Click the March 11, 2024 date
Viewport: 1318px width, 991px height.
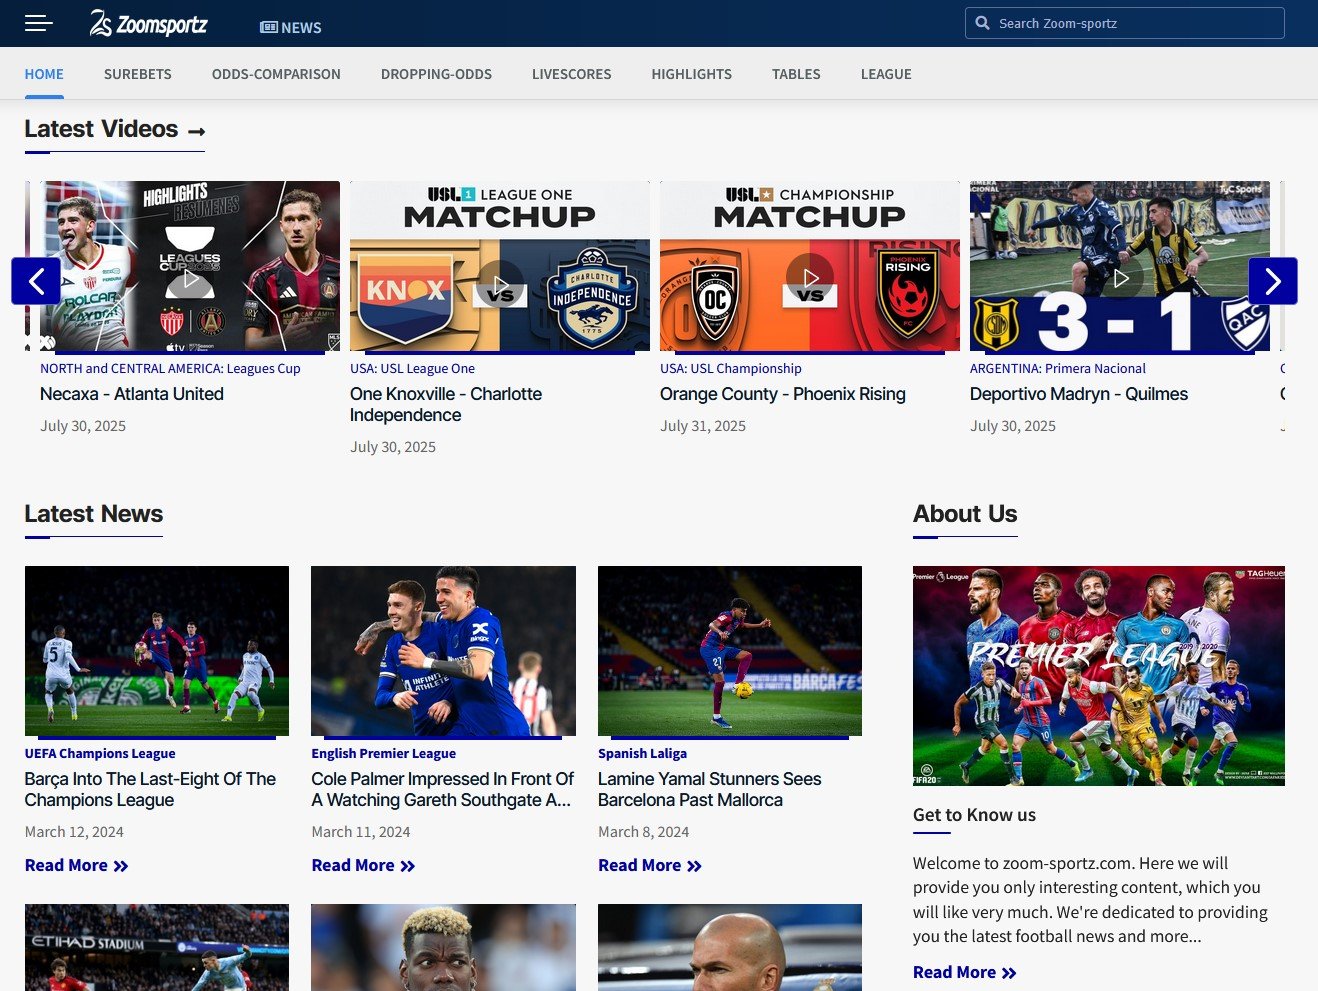point(361,832)
